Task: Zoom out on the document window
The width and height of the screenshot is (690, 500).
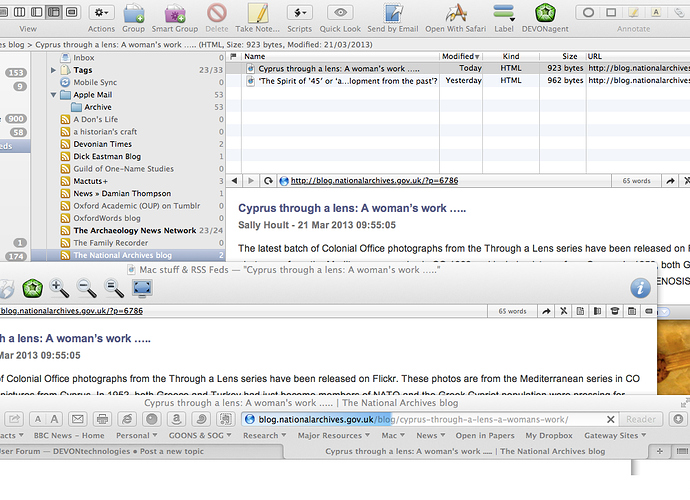Action: 86,288
